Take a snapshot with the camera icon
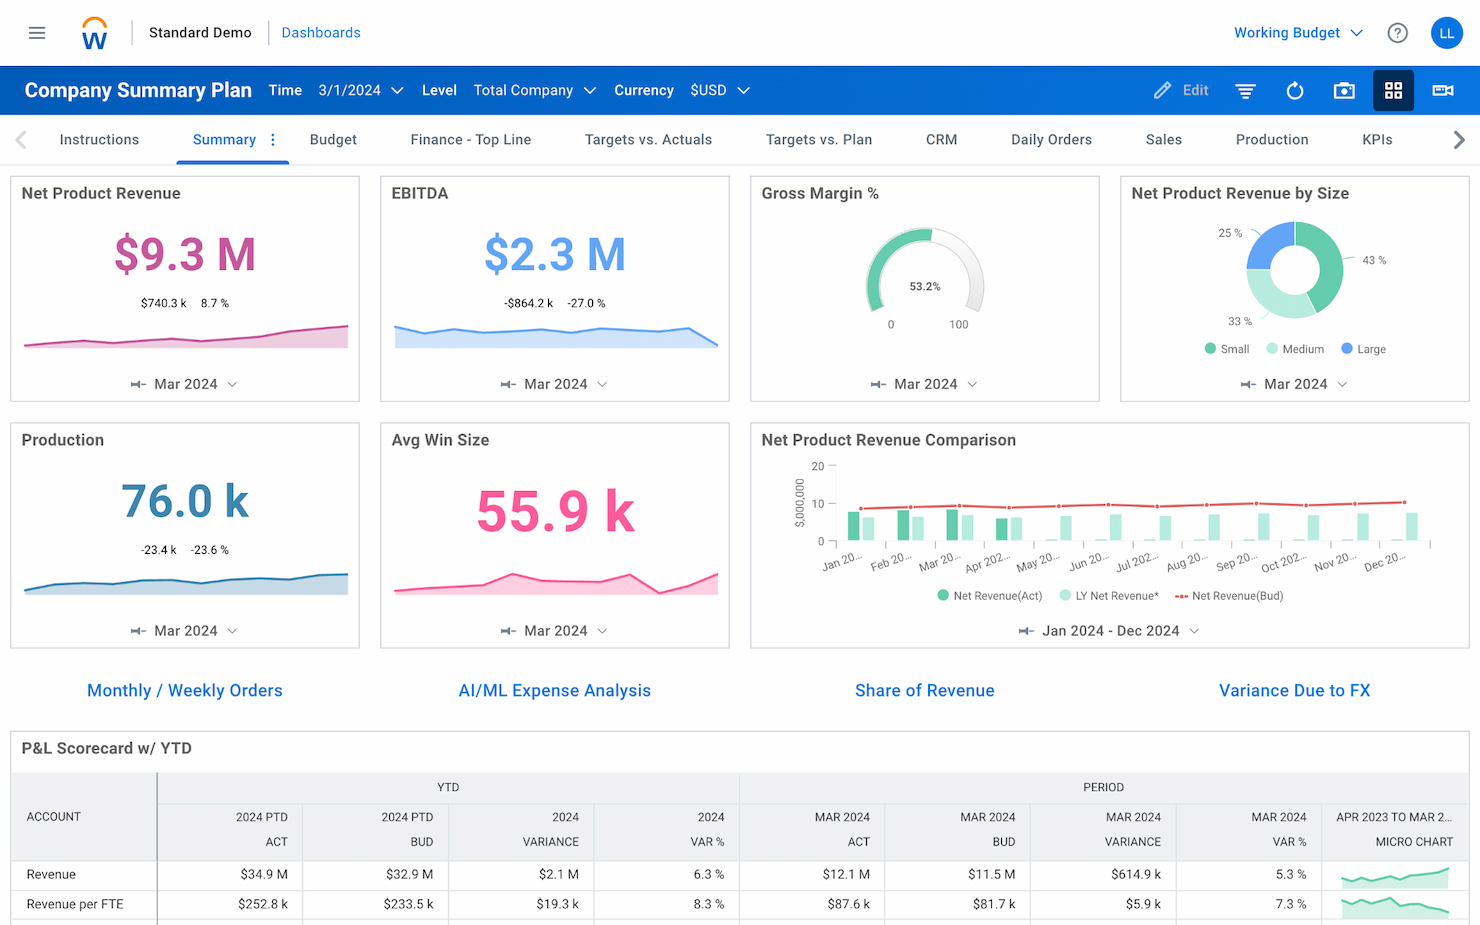 click(x=1344, y=91)
